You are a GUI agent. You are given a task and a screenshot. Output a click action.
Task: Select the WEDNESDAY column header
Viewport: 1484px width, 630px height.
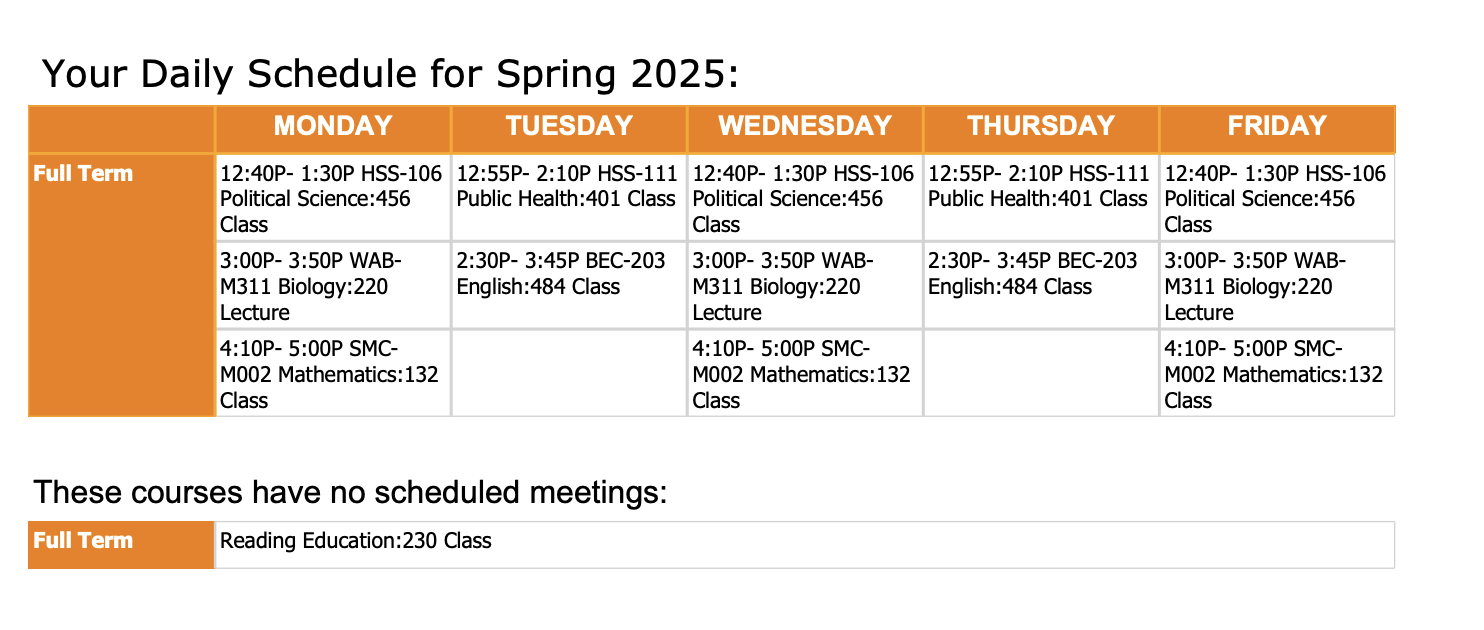805,126
